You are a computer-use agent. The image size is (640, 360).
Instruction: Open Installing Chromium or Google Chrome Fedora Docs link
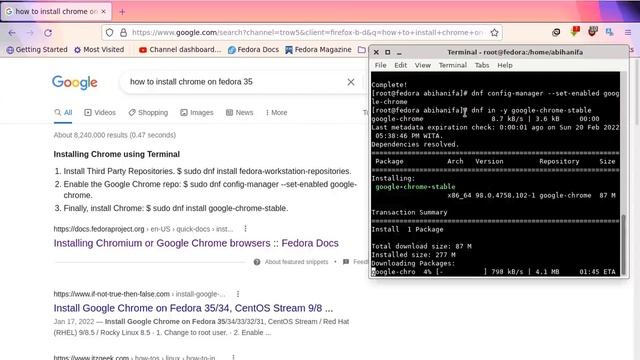tap(196, 243)
